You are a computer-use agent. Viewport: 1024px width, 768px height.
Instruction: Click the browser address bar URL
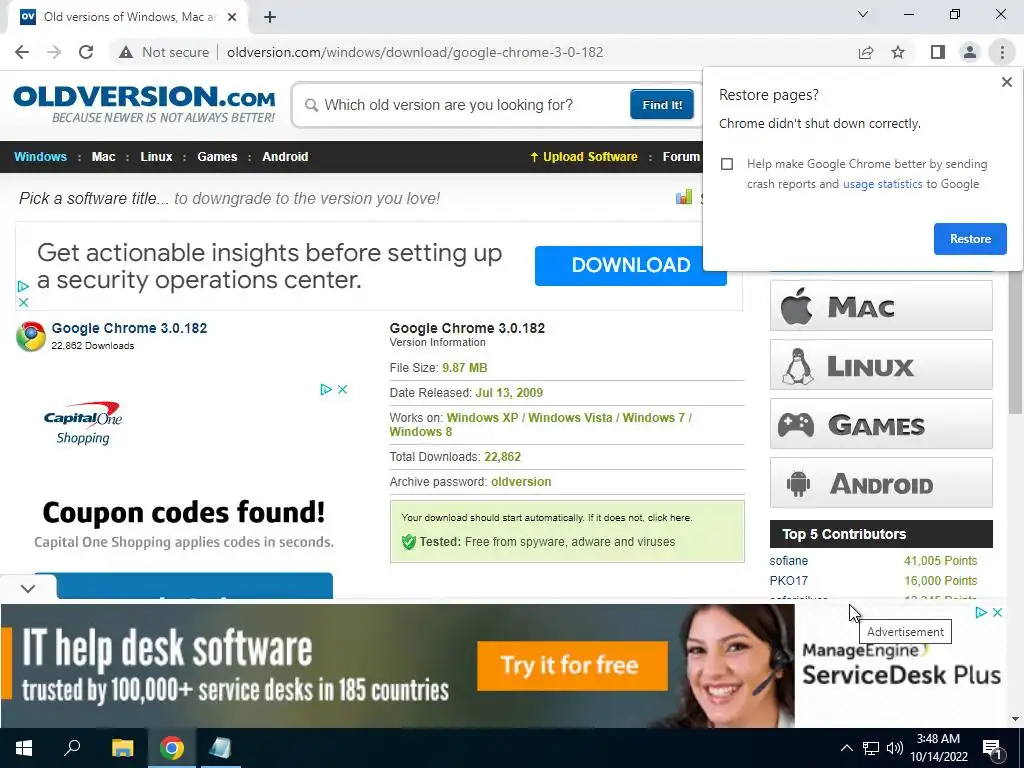pos(415,52)
